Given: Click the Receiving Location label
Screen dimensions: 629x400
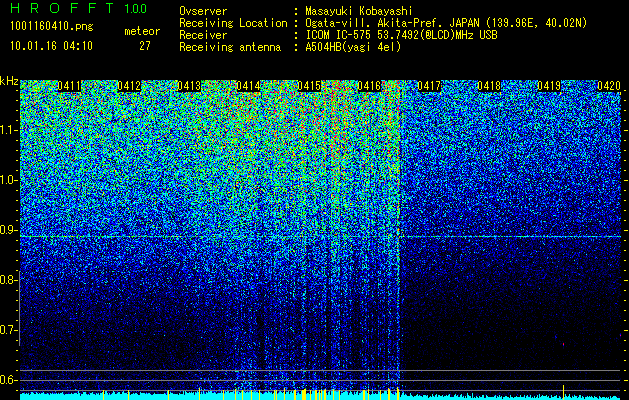Looking at the screenshot, I should 233,23.
